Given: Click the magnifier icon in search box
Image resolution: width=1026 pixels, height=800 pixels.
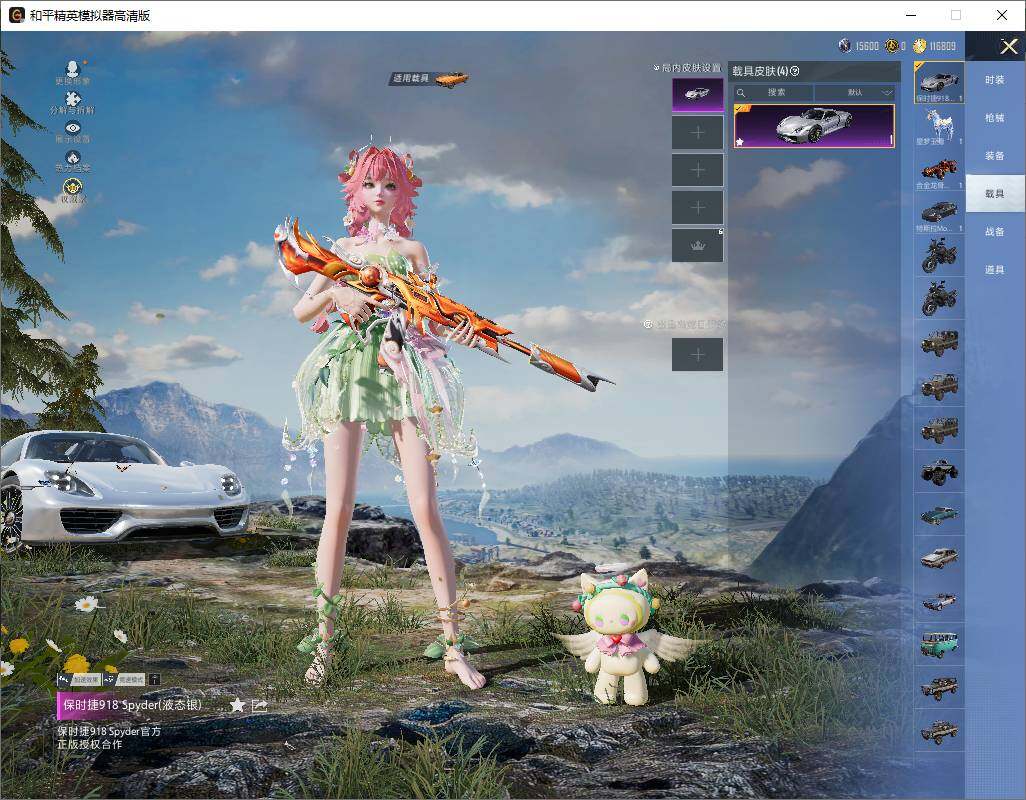Looking at the screenshot, I should click(x=741, y=92).
